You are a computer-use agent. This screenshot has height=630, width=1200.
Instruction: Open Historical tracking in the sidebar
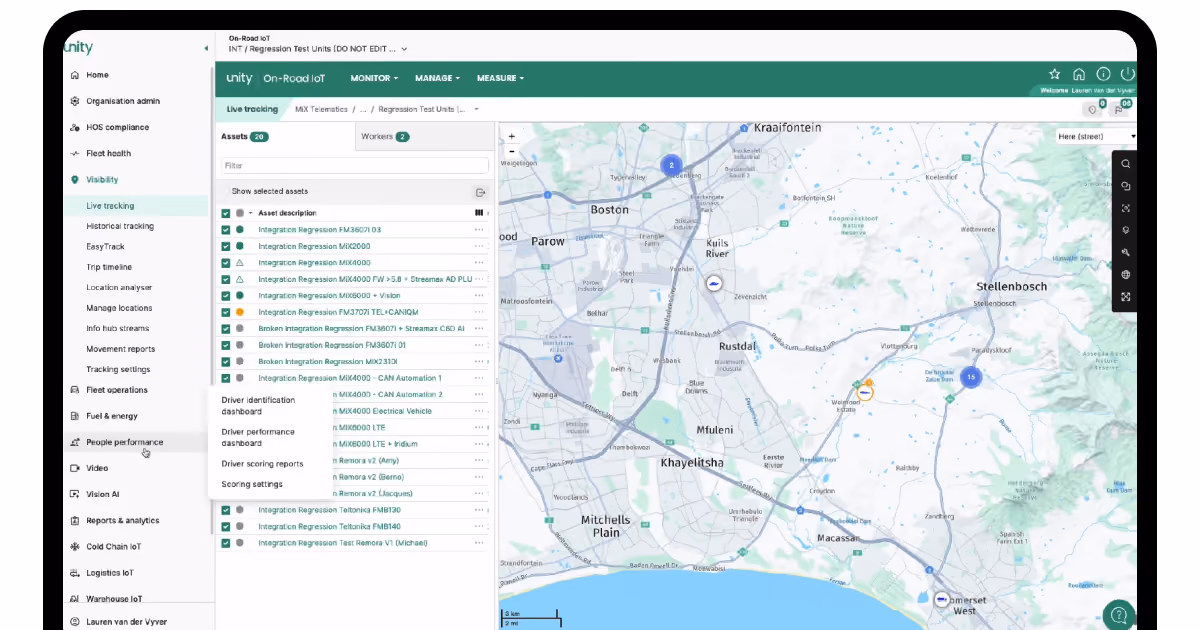click(120, 226)
